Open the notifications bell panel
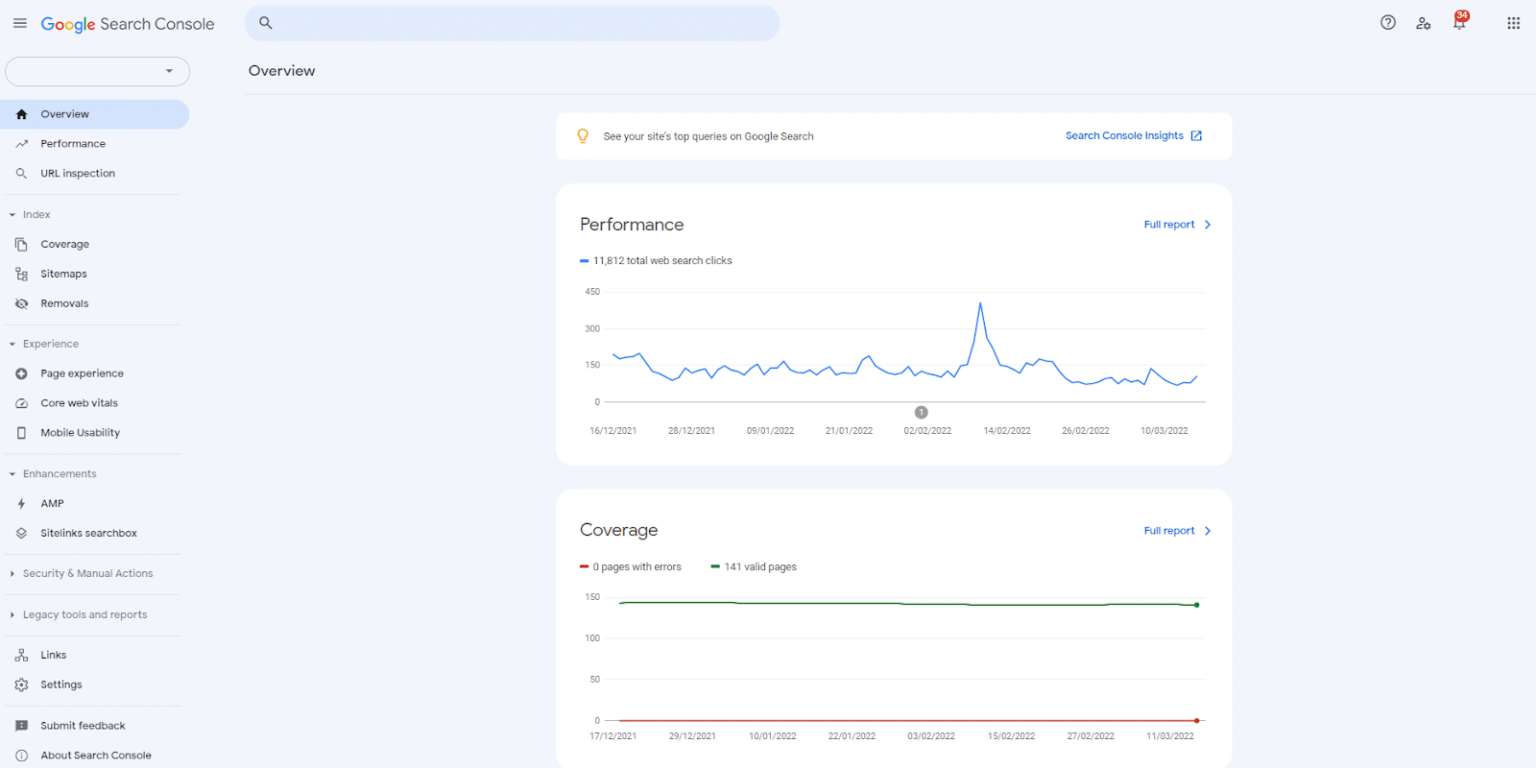Image resolution: width=1536 pixels, height=768 pixels. (1459, 22)
